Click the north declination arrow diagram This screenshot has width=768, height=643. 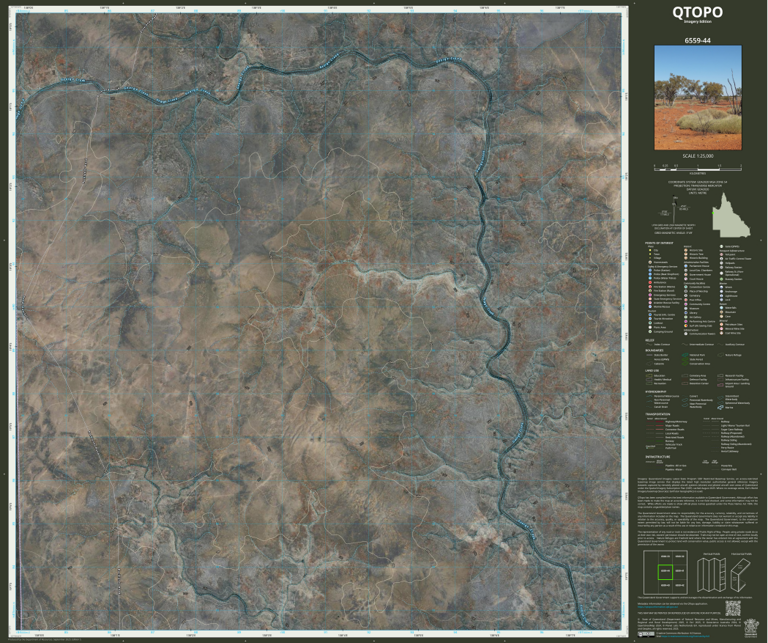coord(673,210)
